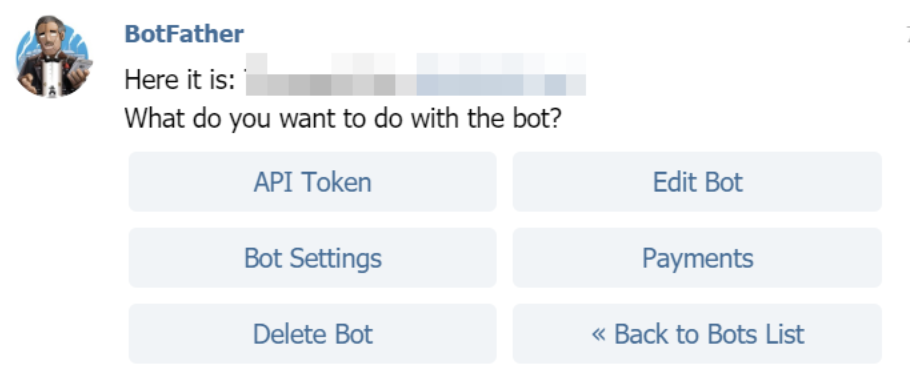Open the BotFather contact from its name
The width and height of the screenshot is (910, 386).
pyautogui.click(x=184, y=34)
